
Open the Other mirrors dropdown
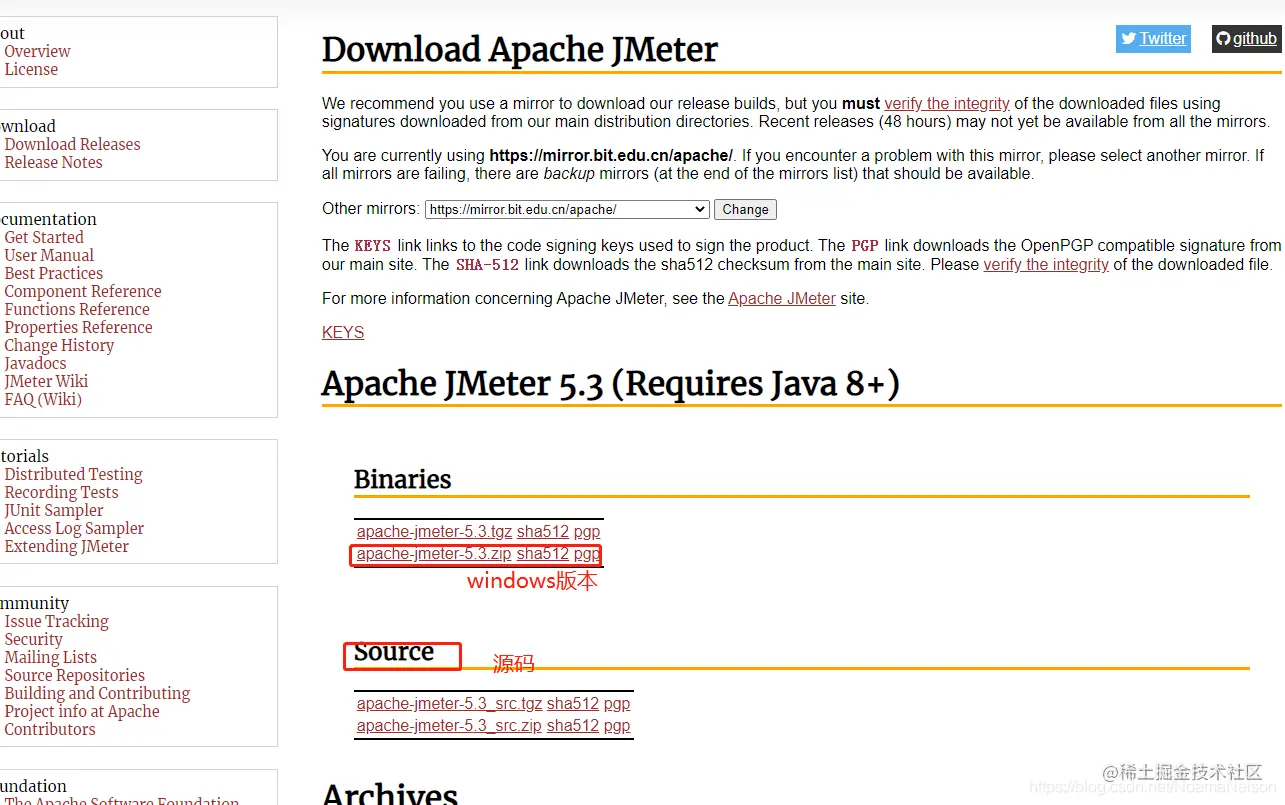567,209
